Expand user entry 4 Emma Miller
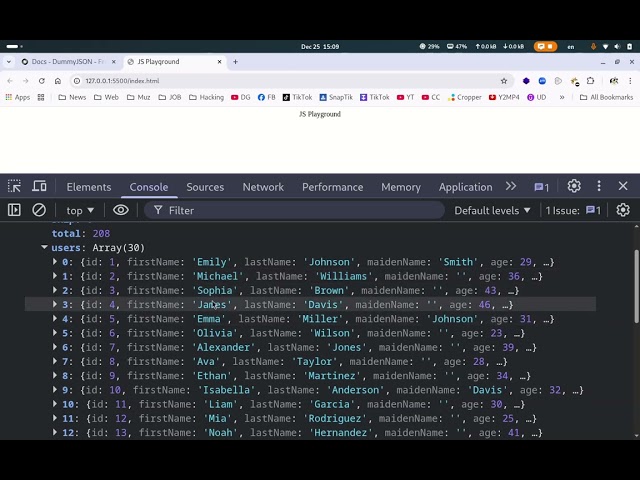Image resolution: width=640 pixels, height=480 pixels. coord(55,319)
